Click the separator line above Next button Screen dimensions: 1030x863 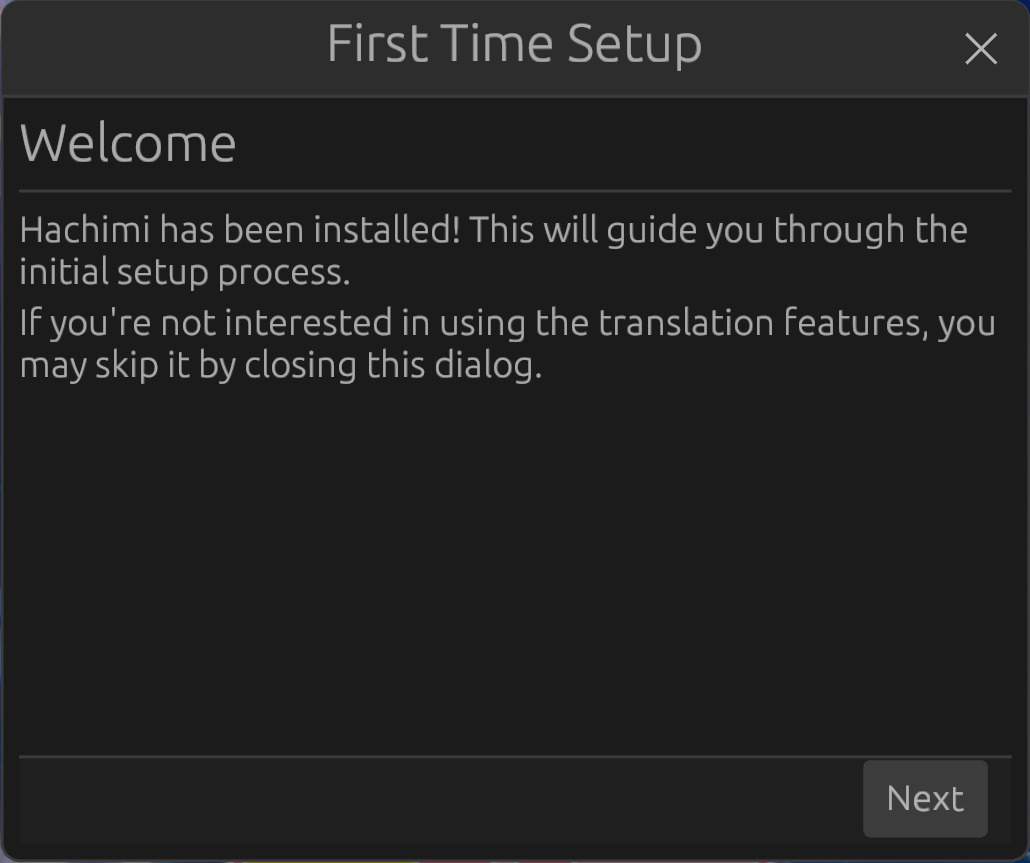coord(514,757)
